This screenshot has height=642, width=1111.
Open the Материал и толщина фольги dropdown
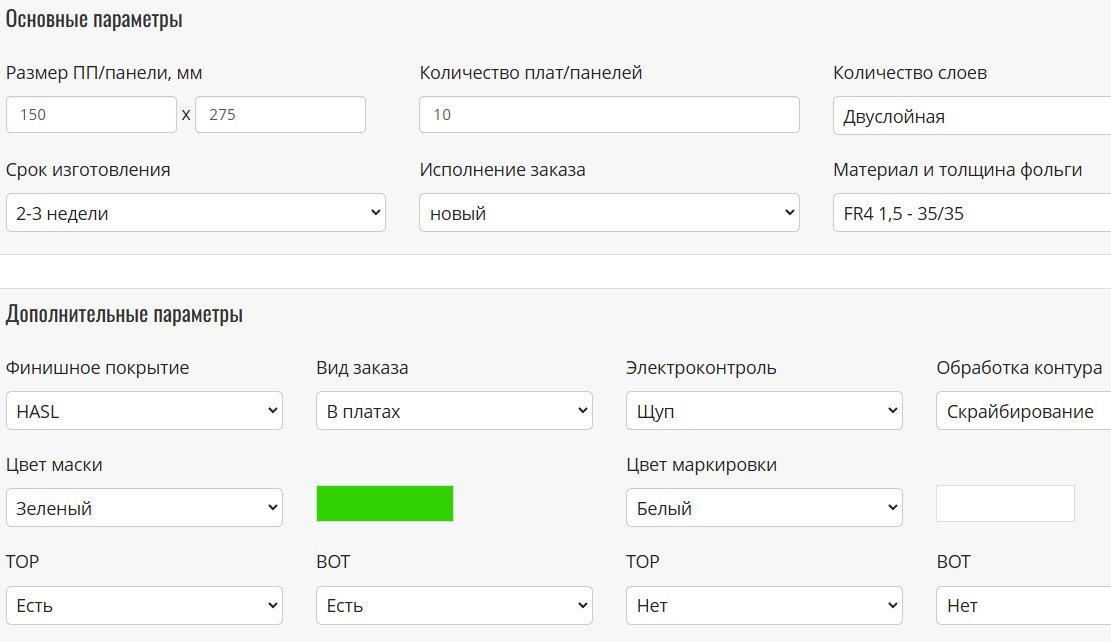[x=972, y=213]
